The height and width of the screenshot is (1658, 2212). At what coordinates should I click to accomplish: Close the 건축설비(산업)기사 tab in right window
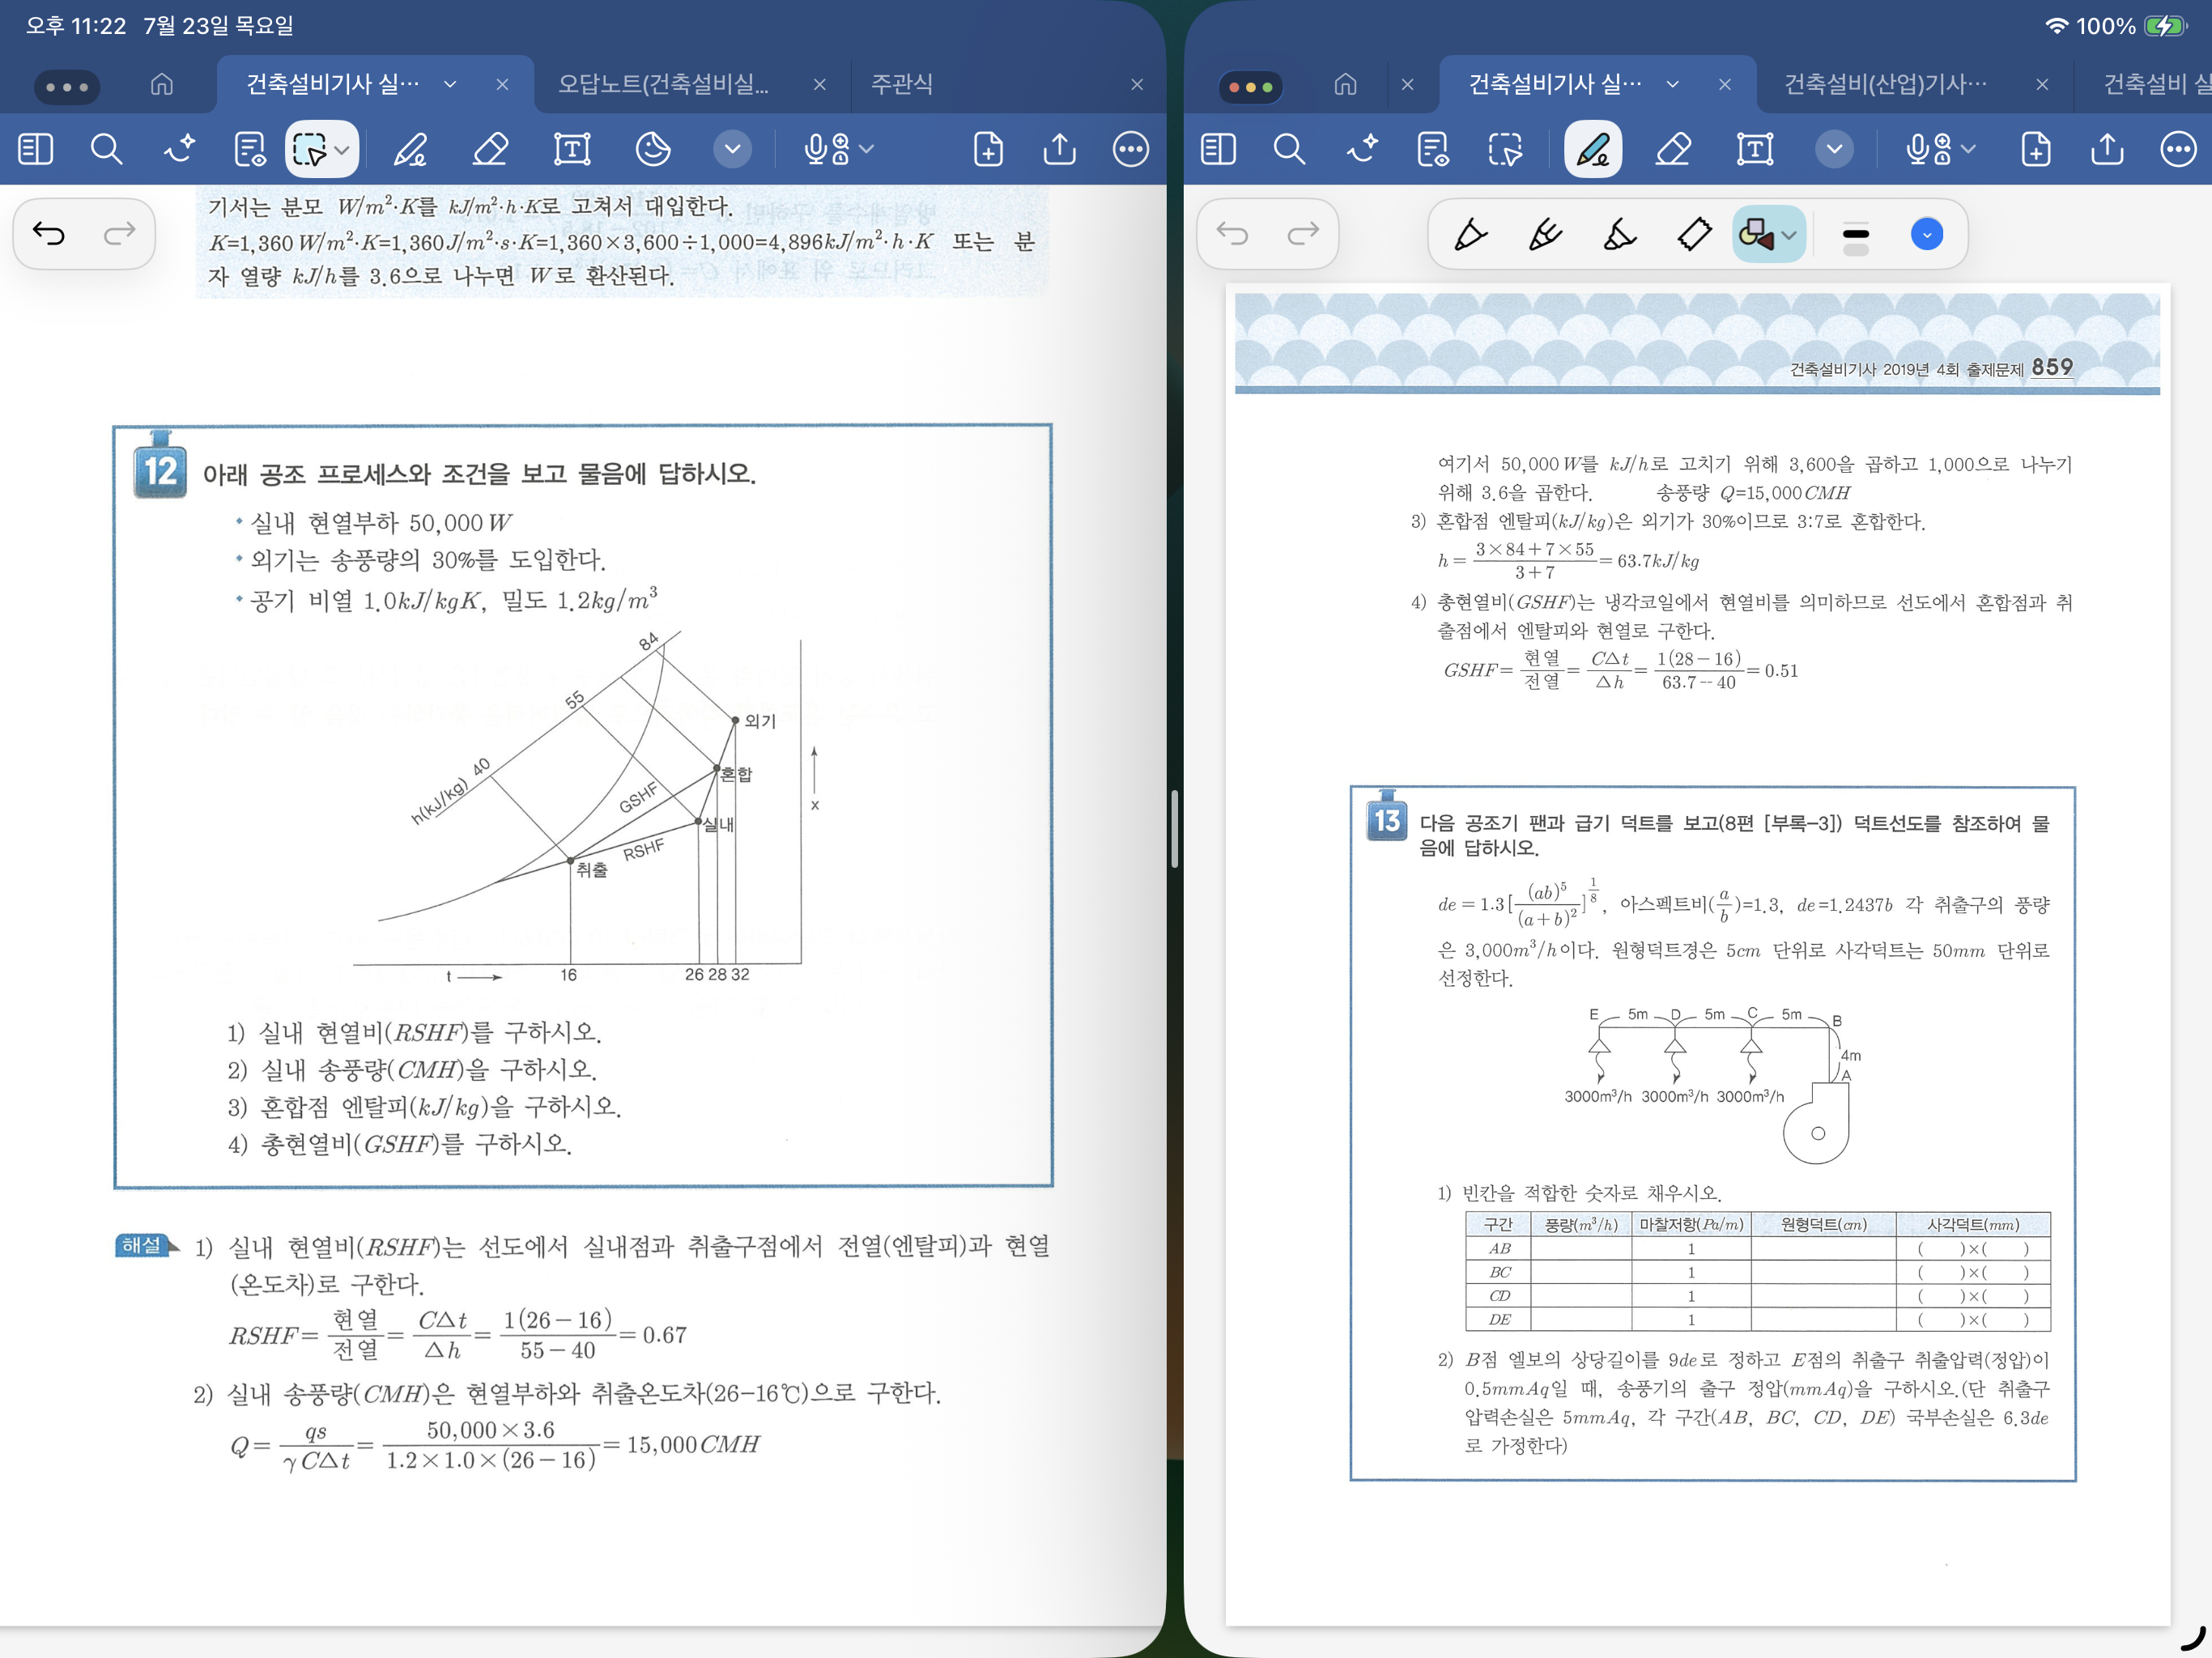(x=2043, y=85)
